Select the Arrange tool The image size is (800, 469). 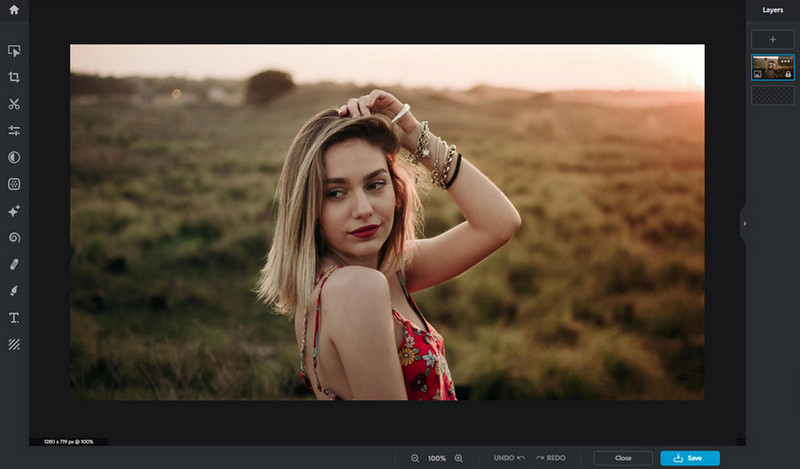pos(14,51)
